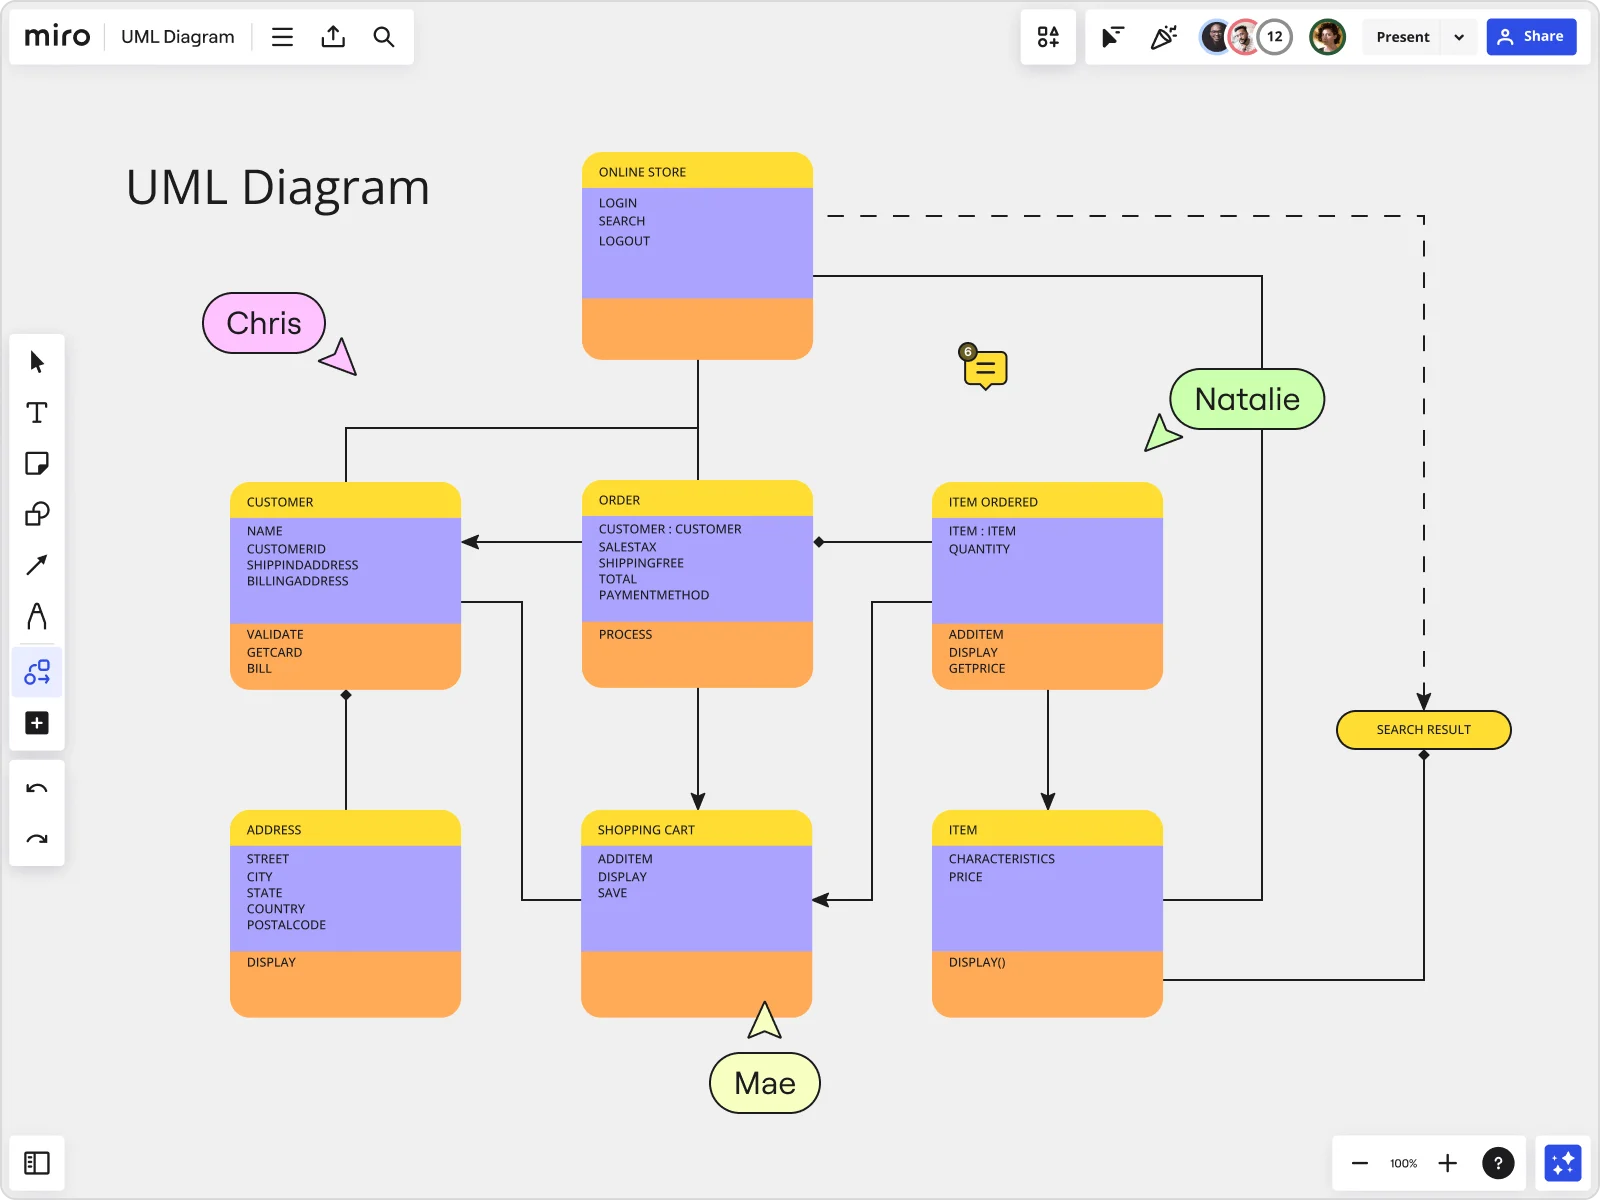
Task: Click the Share button
Action: (x=1532, y=36)
